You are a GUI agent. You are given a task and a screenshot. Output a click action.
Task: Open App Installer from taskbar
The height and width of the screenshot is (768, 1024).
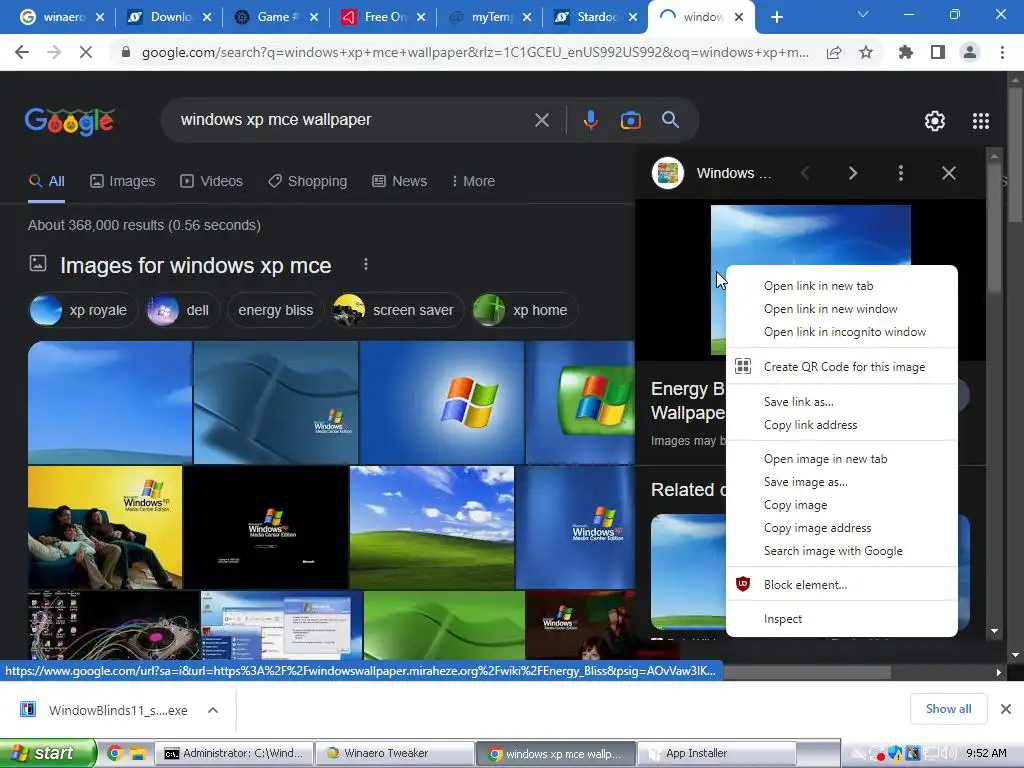click(716, 753)
